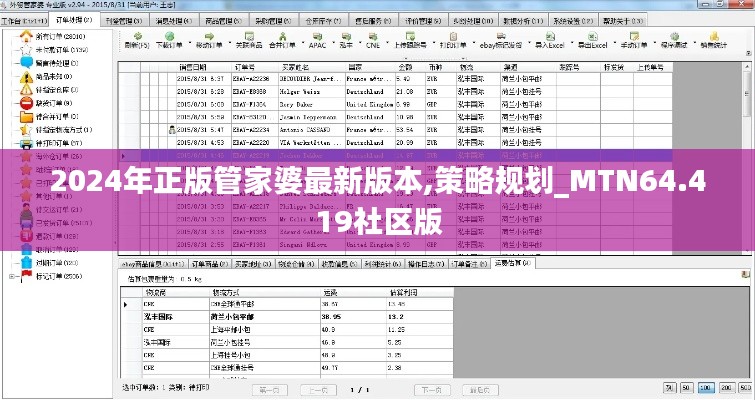Click the Export Excel toolbar icon
755x400 pixels.
(593, 36)
